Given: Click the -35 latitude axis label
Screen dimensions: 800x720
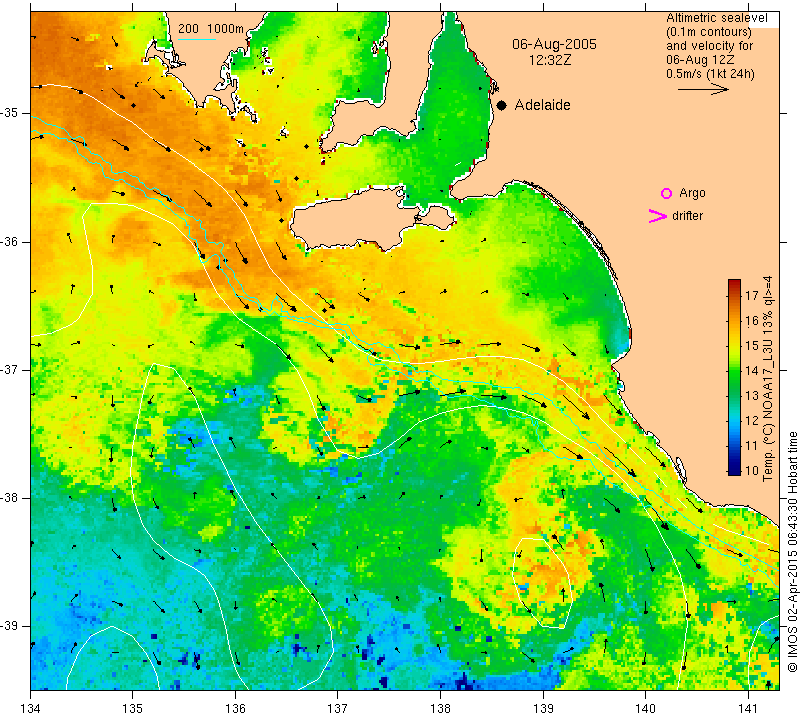Looking at the screenshot, I should point(10,113).
